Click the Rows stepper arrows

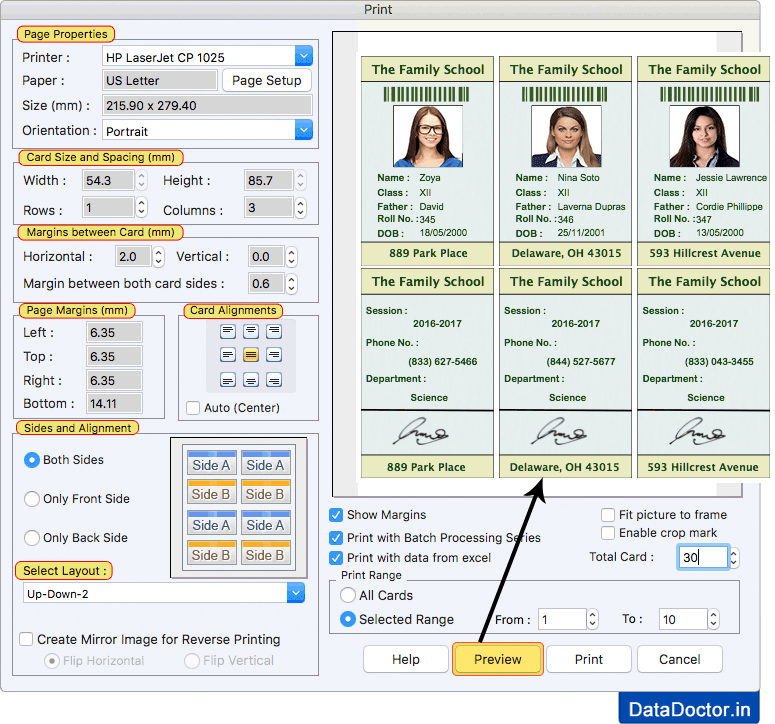pyautogui.click(x=142, y=208)
